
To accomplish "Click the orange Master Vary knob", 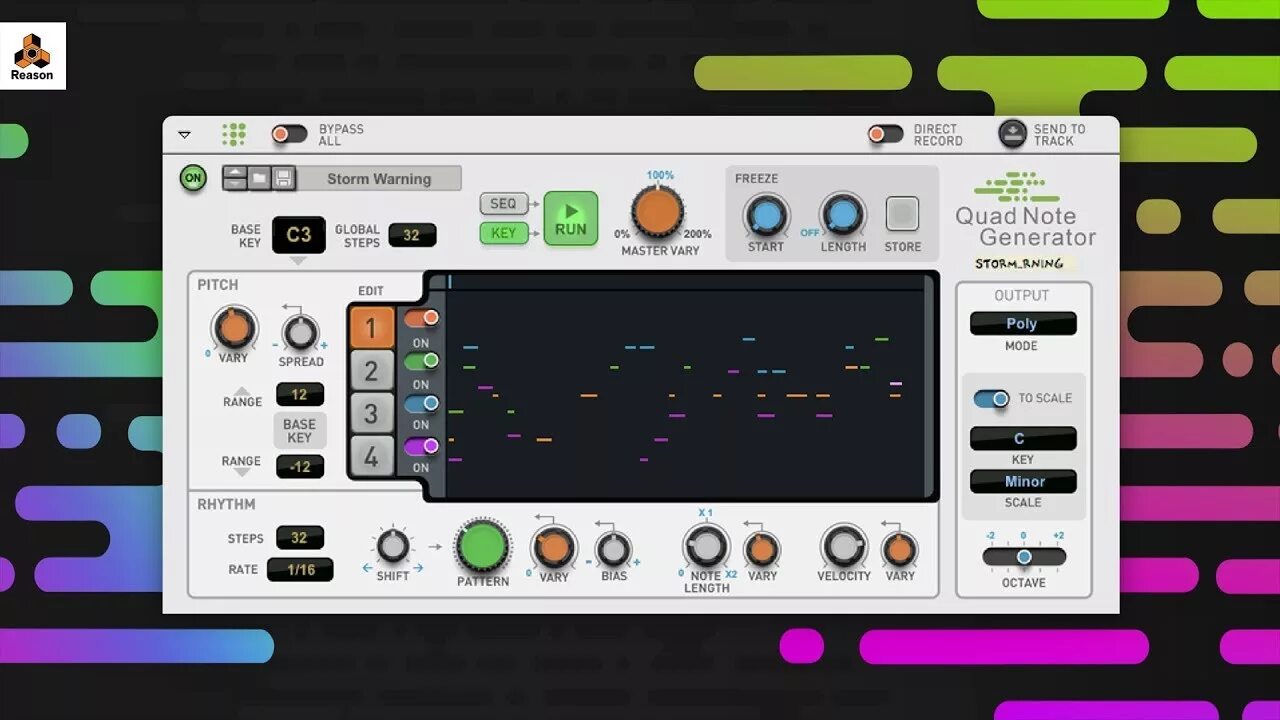I will tap(657, 212).
